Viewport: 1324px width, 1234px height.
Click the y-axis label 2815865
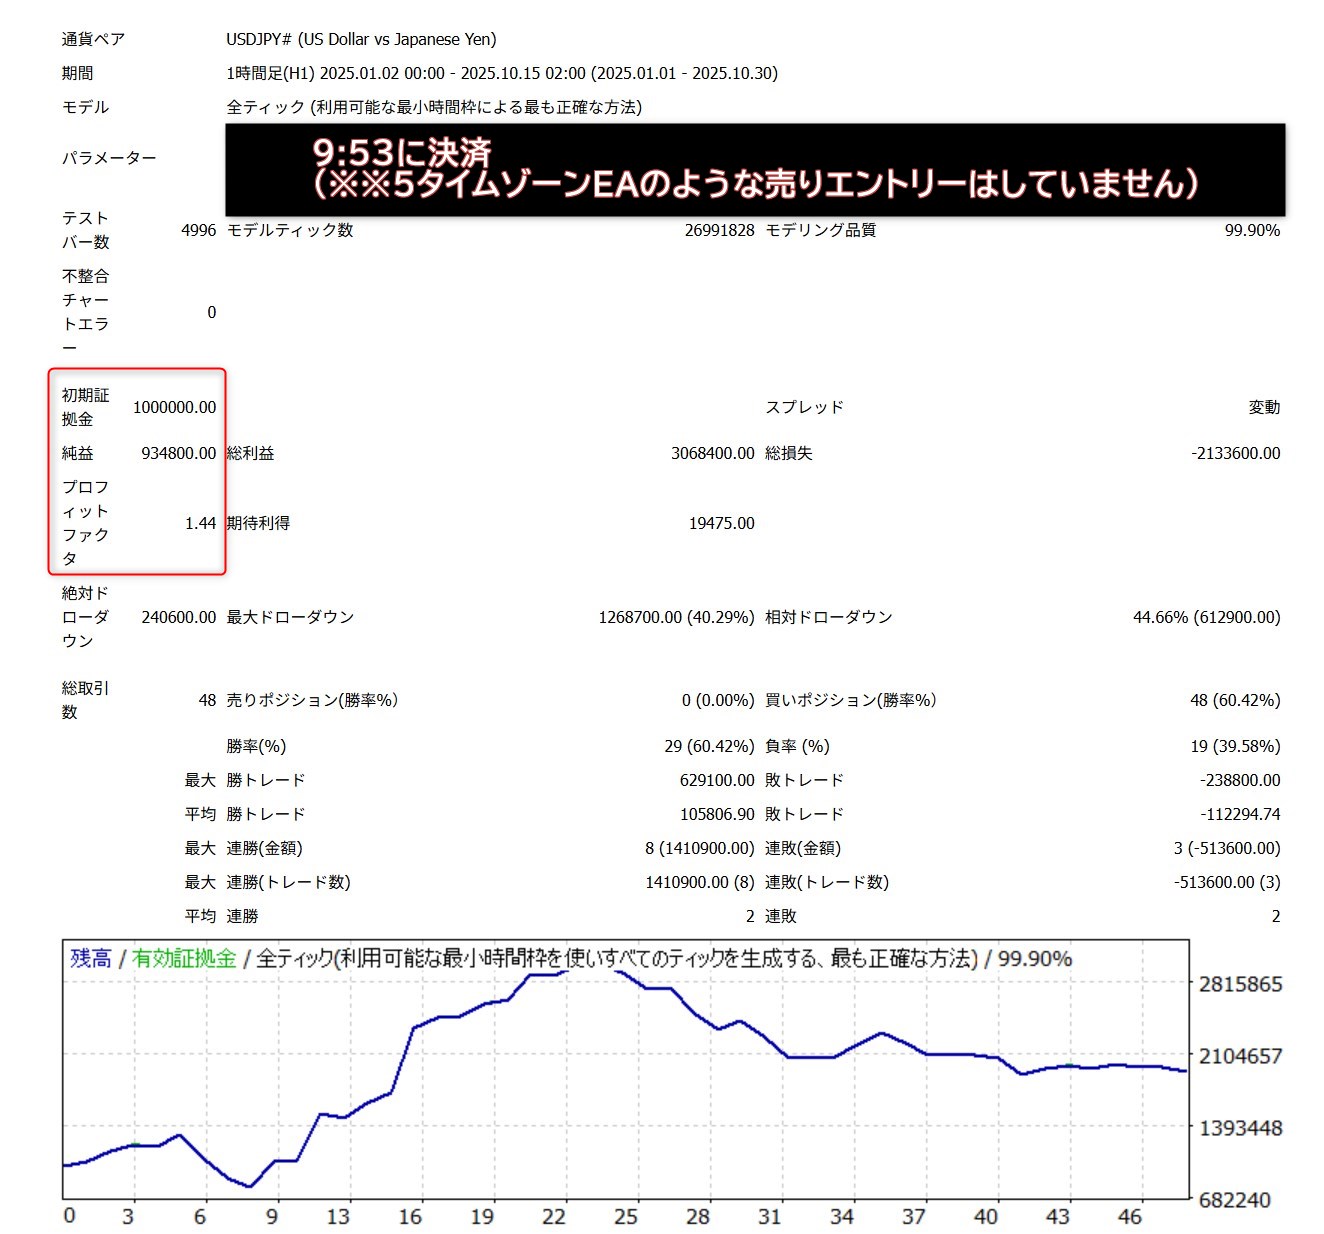(1240, 984)
